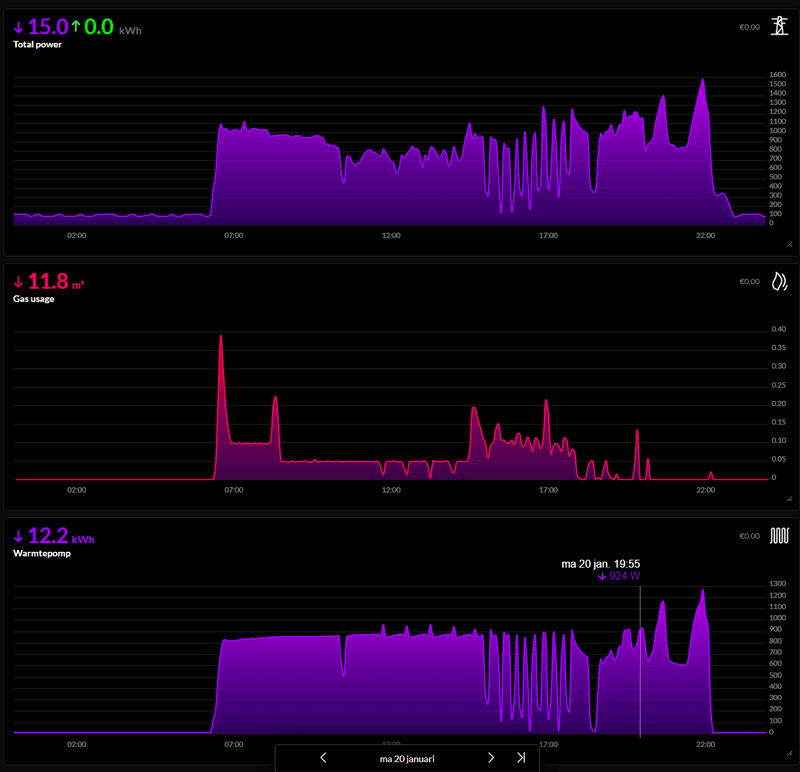Click the 15.0 kWh import value

pyautogui.click(x=47, y=27)
